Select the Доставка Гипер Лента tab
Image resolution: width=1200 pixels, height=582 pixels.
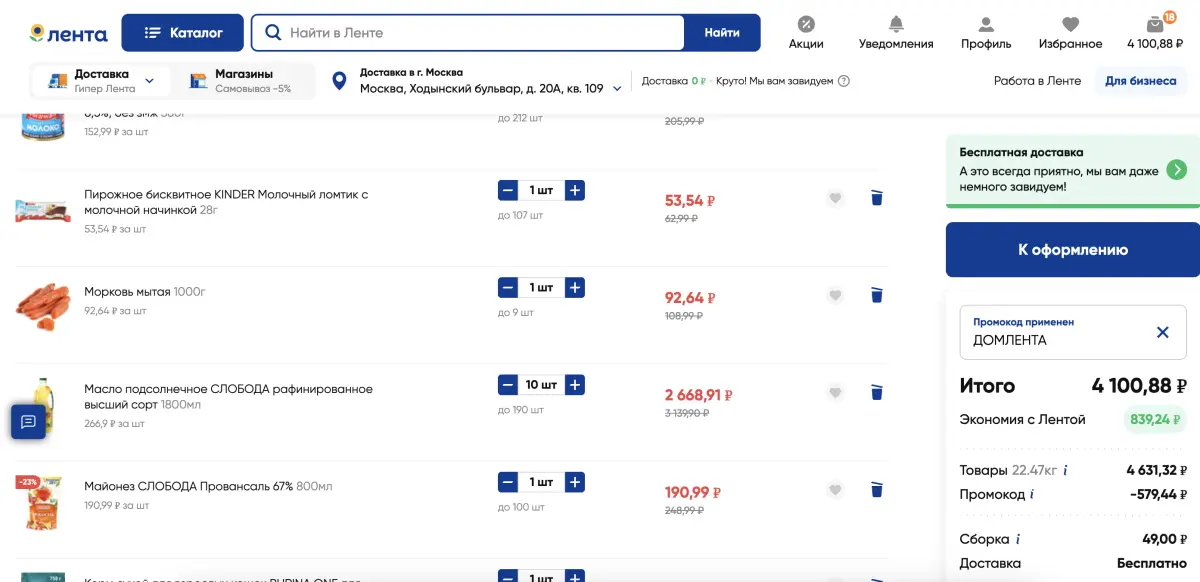[101, 81]
